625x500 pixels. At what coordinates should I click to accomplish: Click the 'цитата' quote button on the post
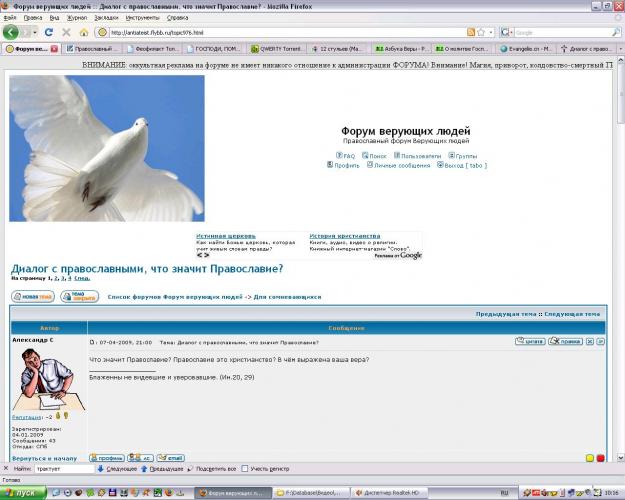(531, 342)
